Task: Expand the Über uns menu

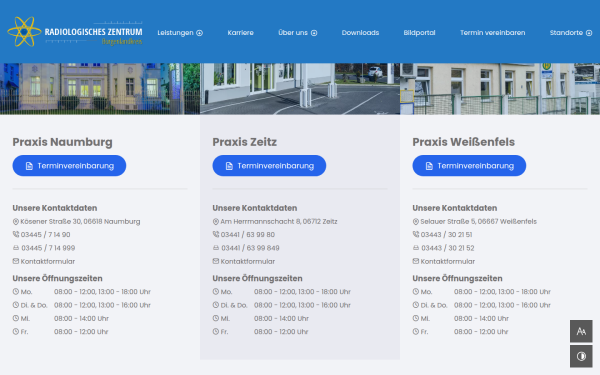Action: pos(297,33)
